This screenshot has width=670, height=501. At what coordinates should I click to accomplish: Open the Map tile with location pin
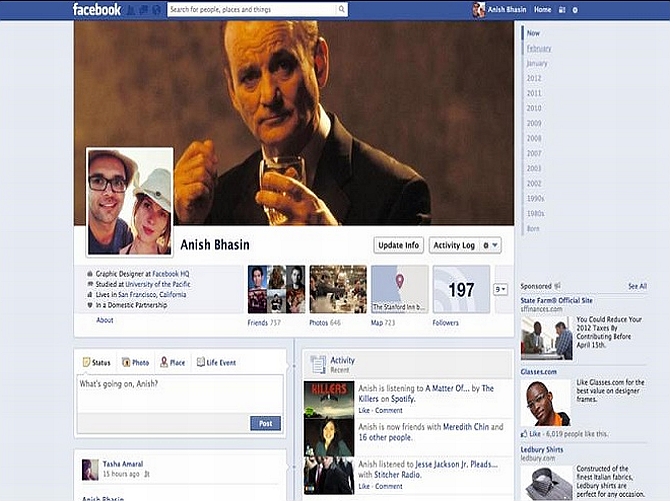(400, 289)
